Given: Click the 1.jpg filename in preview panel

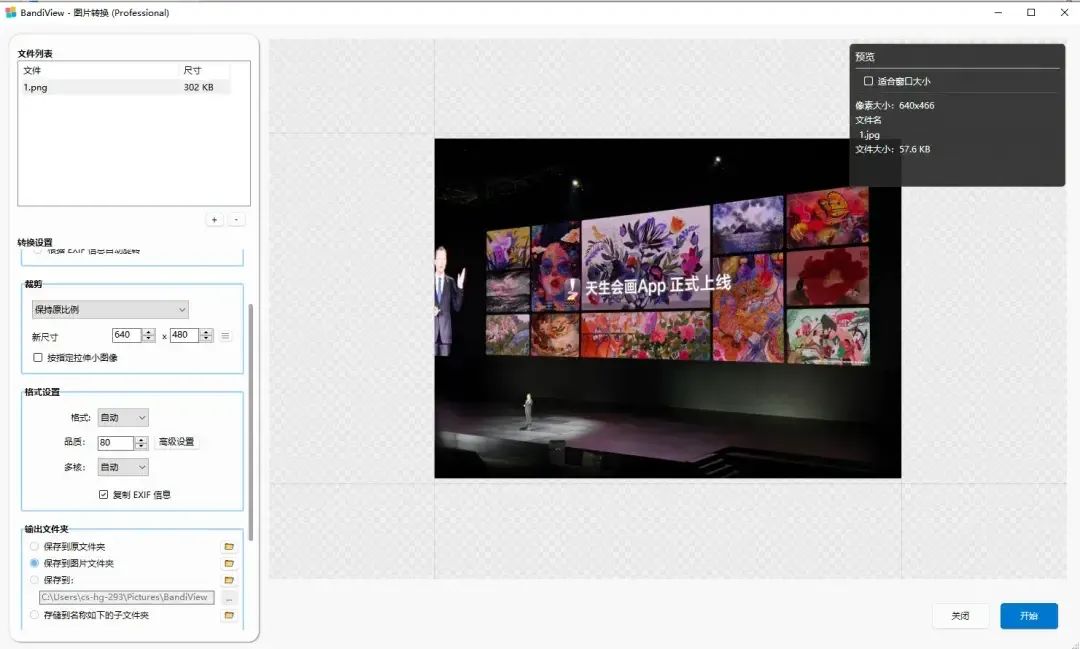Looking at the screenshot, I should pos(869,135).
